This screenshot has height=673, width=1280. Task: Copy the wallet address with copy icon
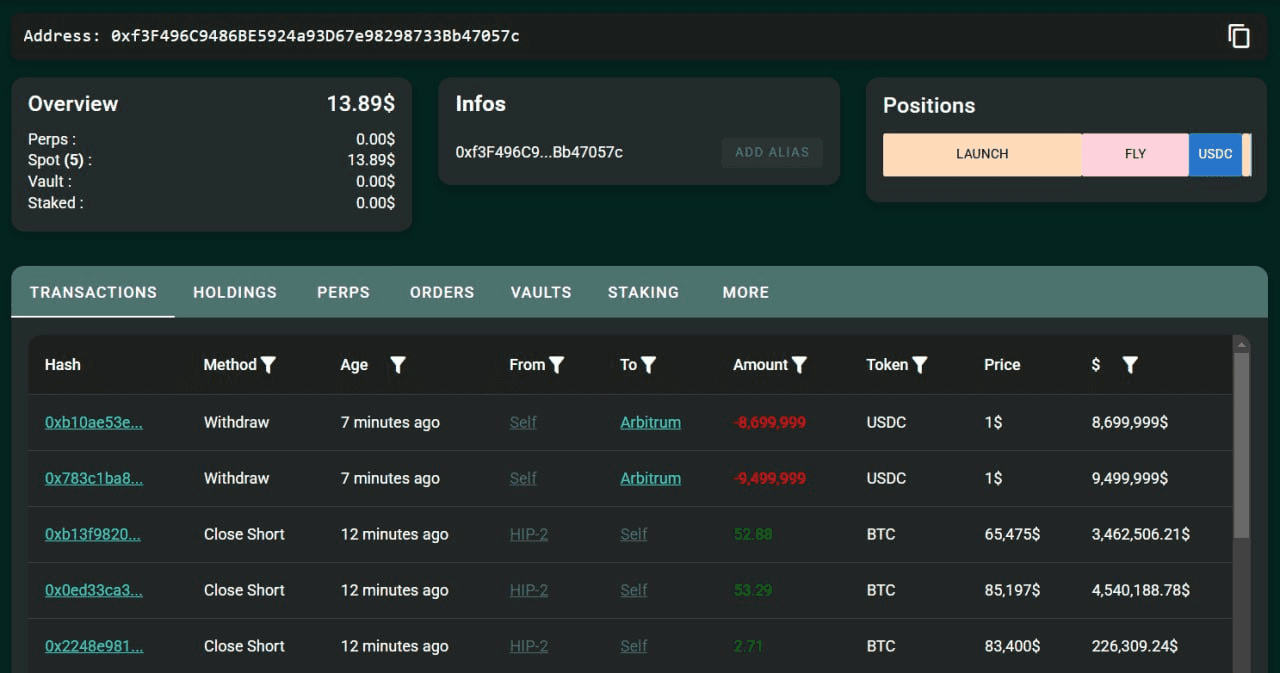[1239, 36]
